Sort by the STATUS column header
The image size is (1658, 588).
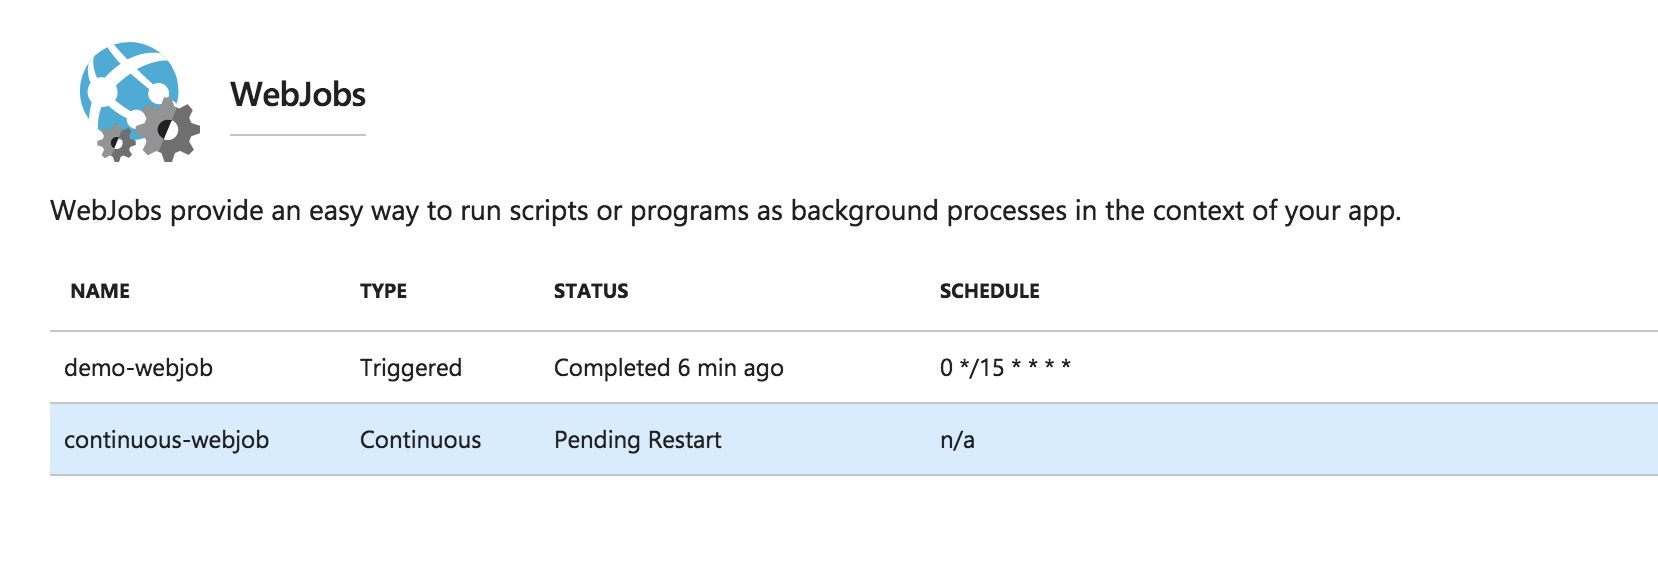tap(591, 291)
